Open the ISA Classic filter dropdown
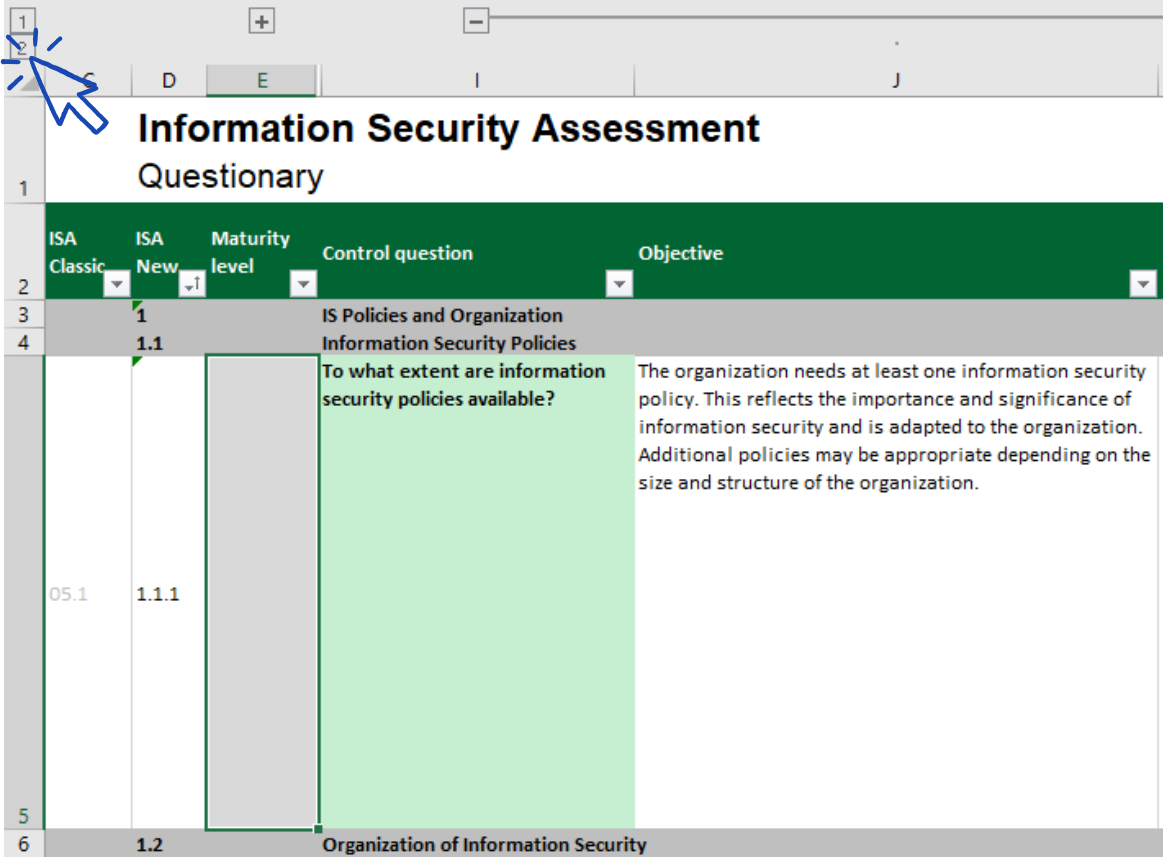The width and height of the screenshot is (1163, 857). [x=117, y=286]
